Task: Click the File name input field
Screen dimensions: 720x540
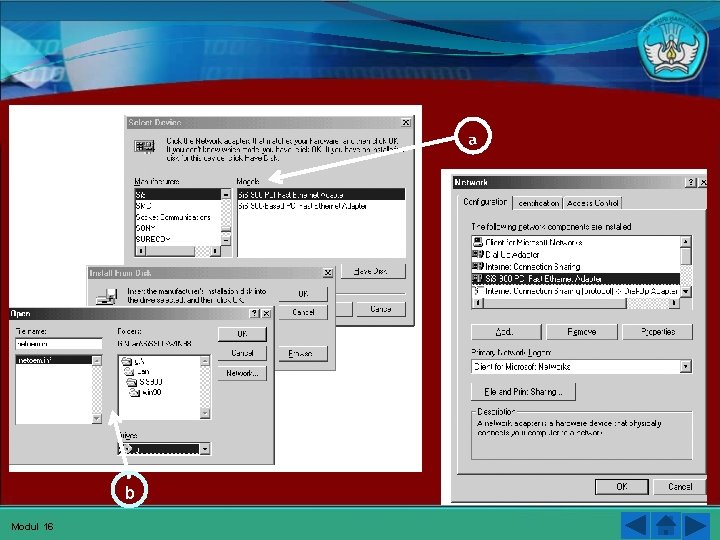Action: click(59, 343)
